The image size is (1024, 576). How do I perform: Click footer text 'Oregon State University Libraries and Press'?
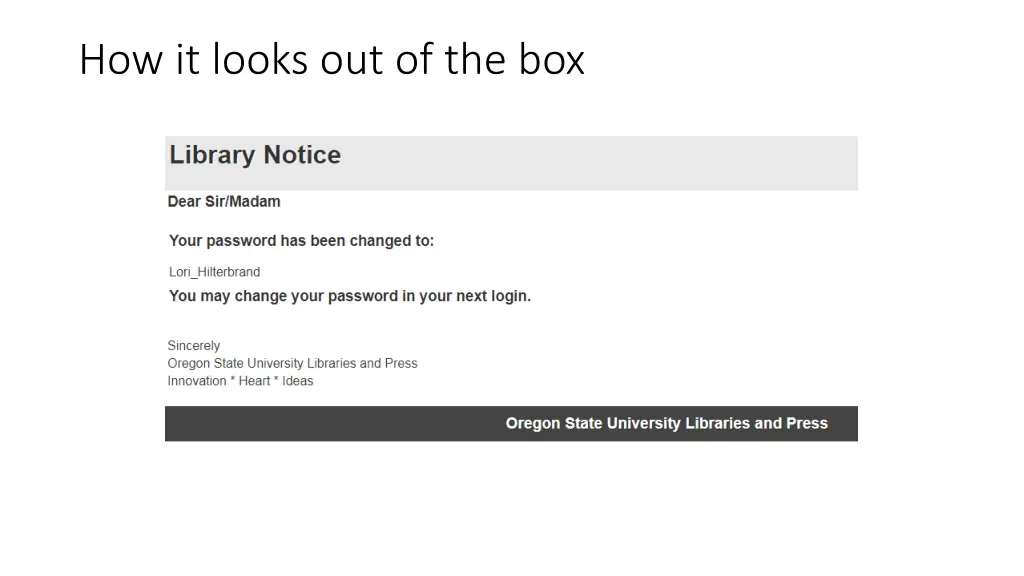tap(666, 423)
